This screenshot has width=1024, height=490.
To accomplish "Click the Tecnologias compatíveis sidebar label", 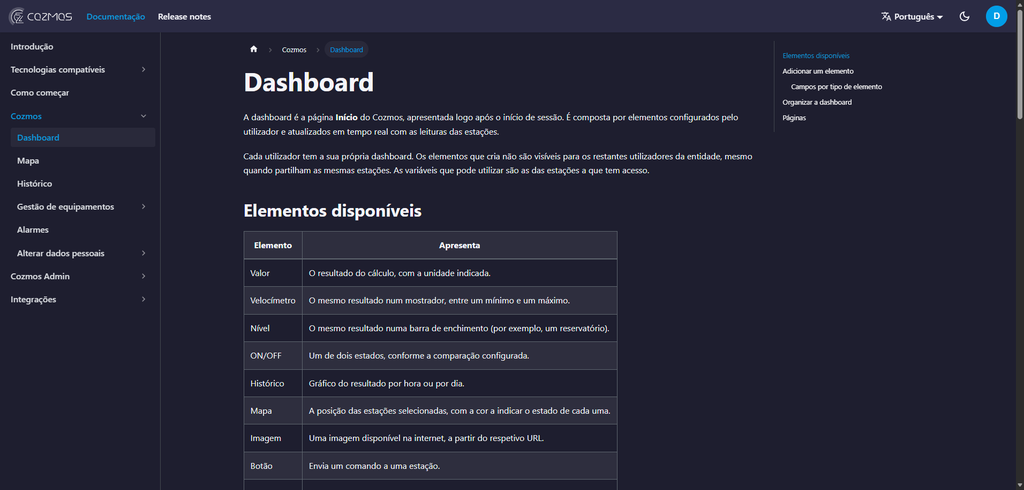I will 57,69.
